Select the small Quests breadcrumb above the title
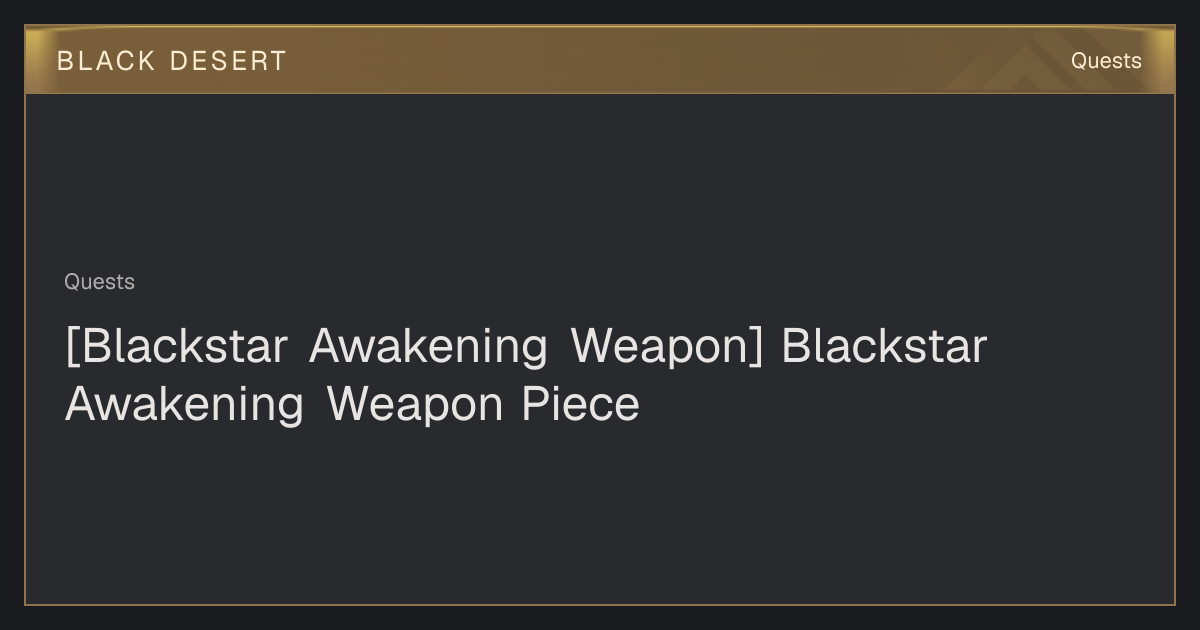This screenshot has width=1200, height=630. point(99,282)
